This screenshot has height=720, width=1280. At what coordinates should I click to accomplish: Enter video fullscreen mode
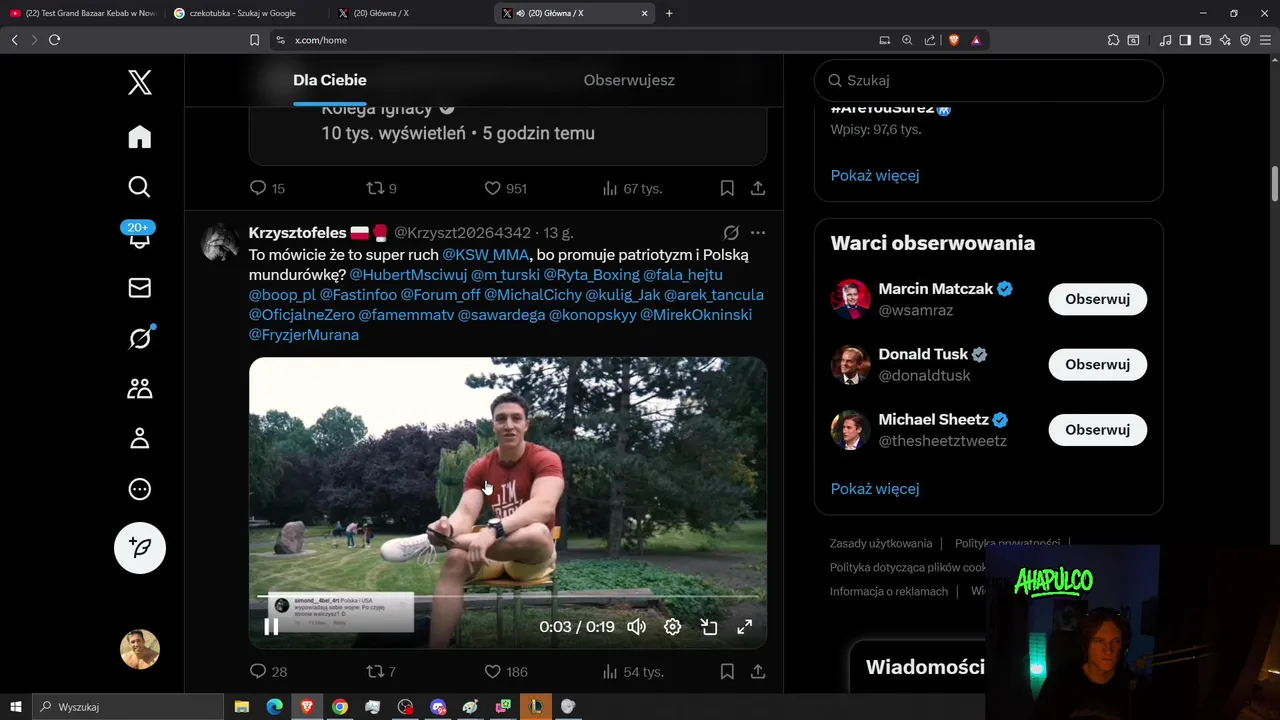(x=745, y=627)
